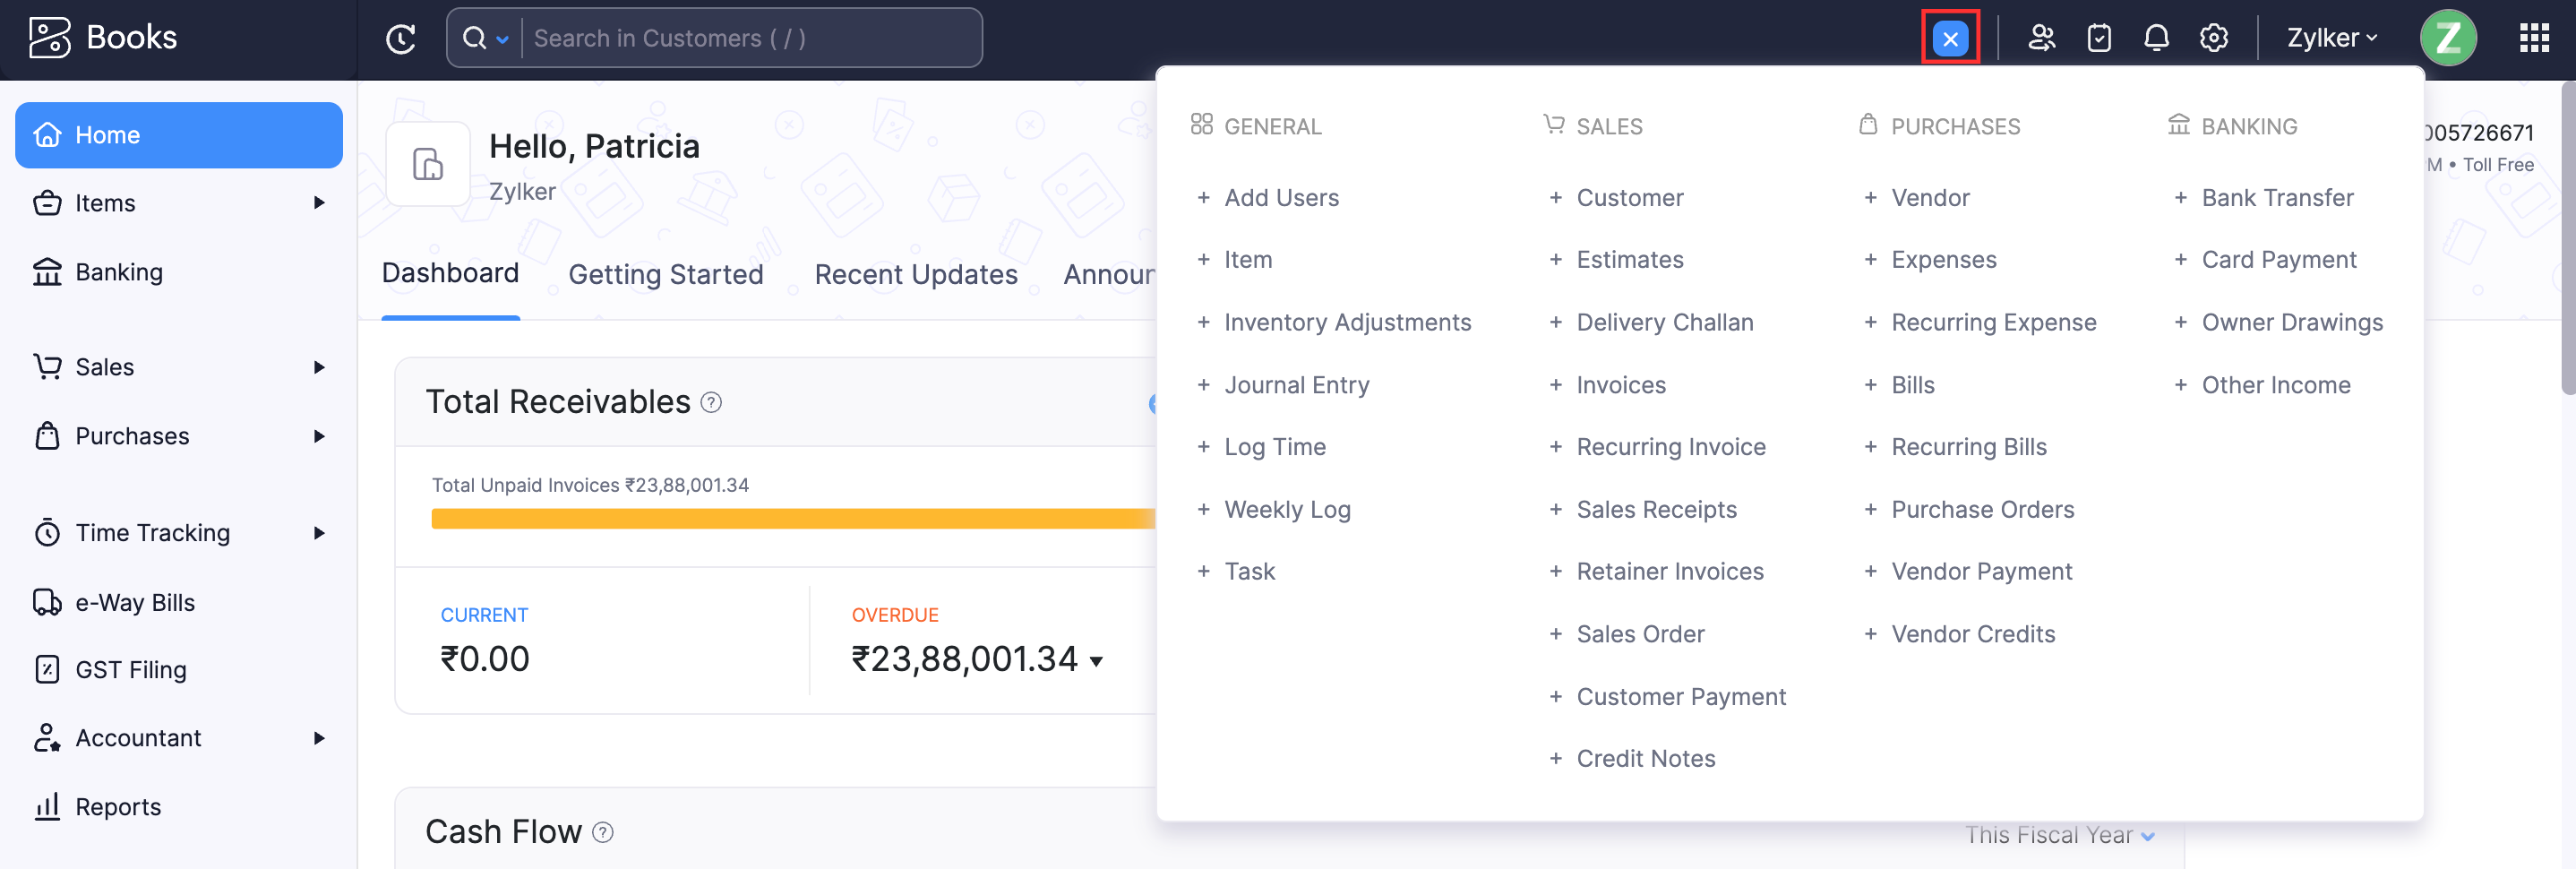Select Invoices under Sales quick create

tap(1620, 384)
